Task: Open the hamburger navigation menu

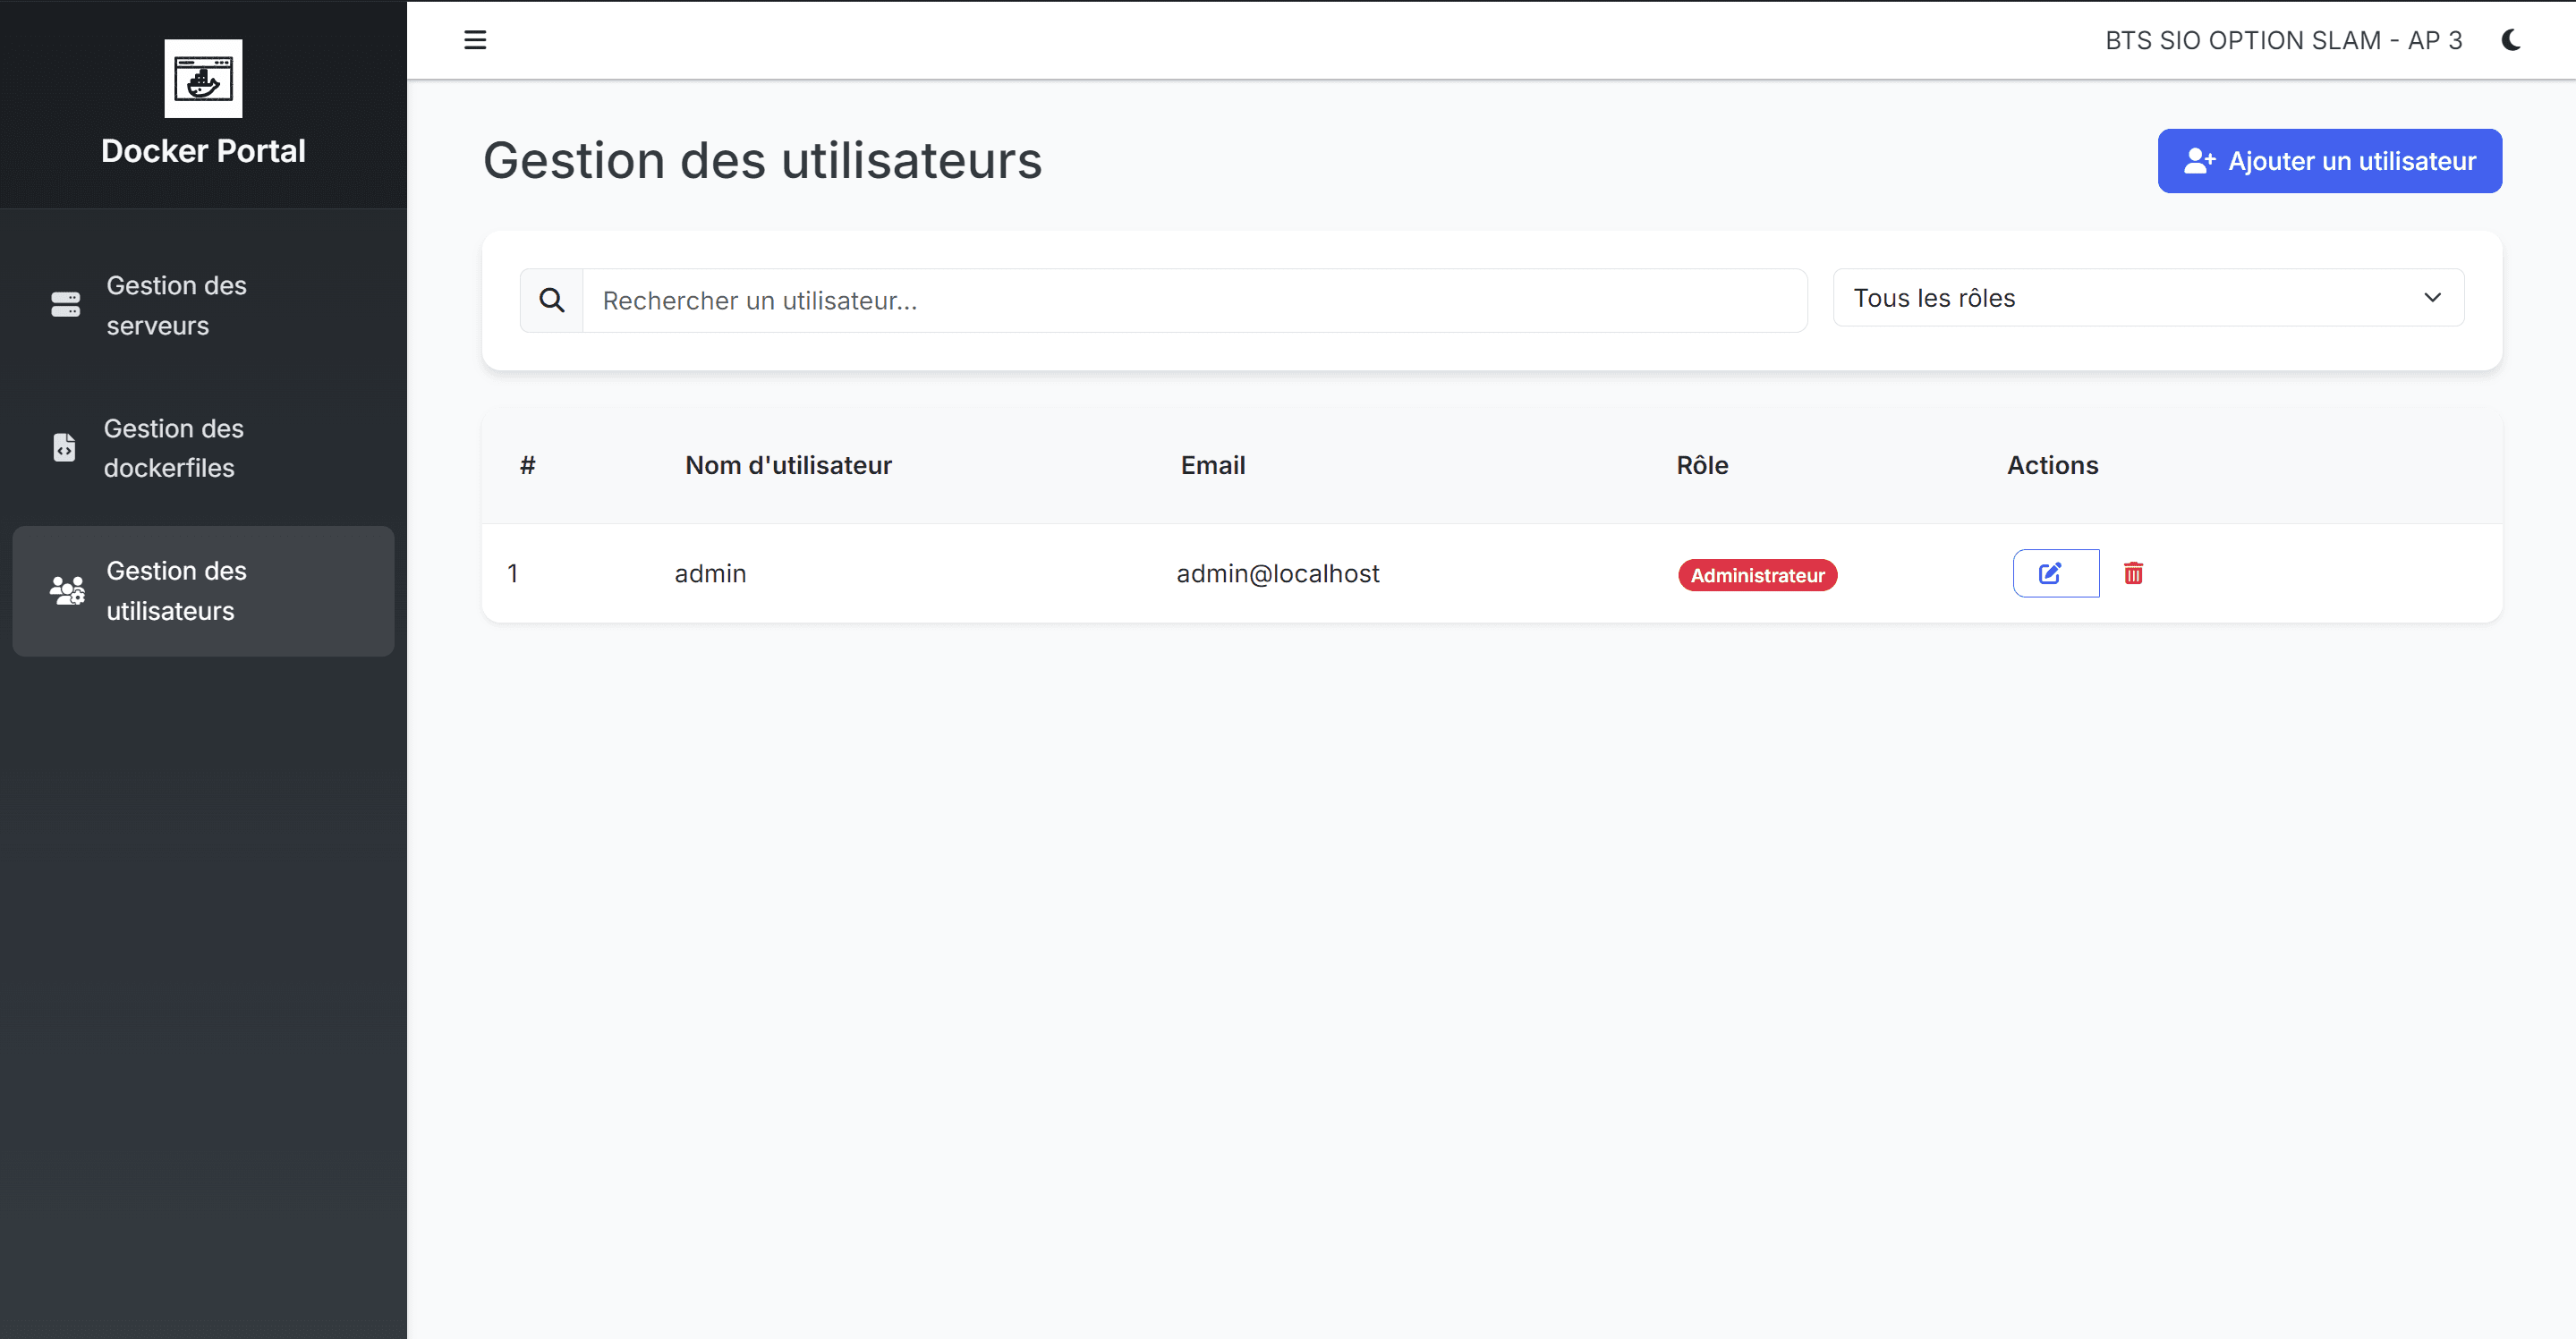Action: tap(475, 40)
